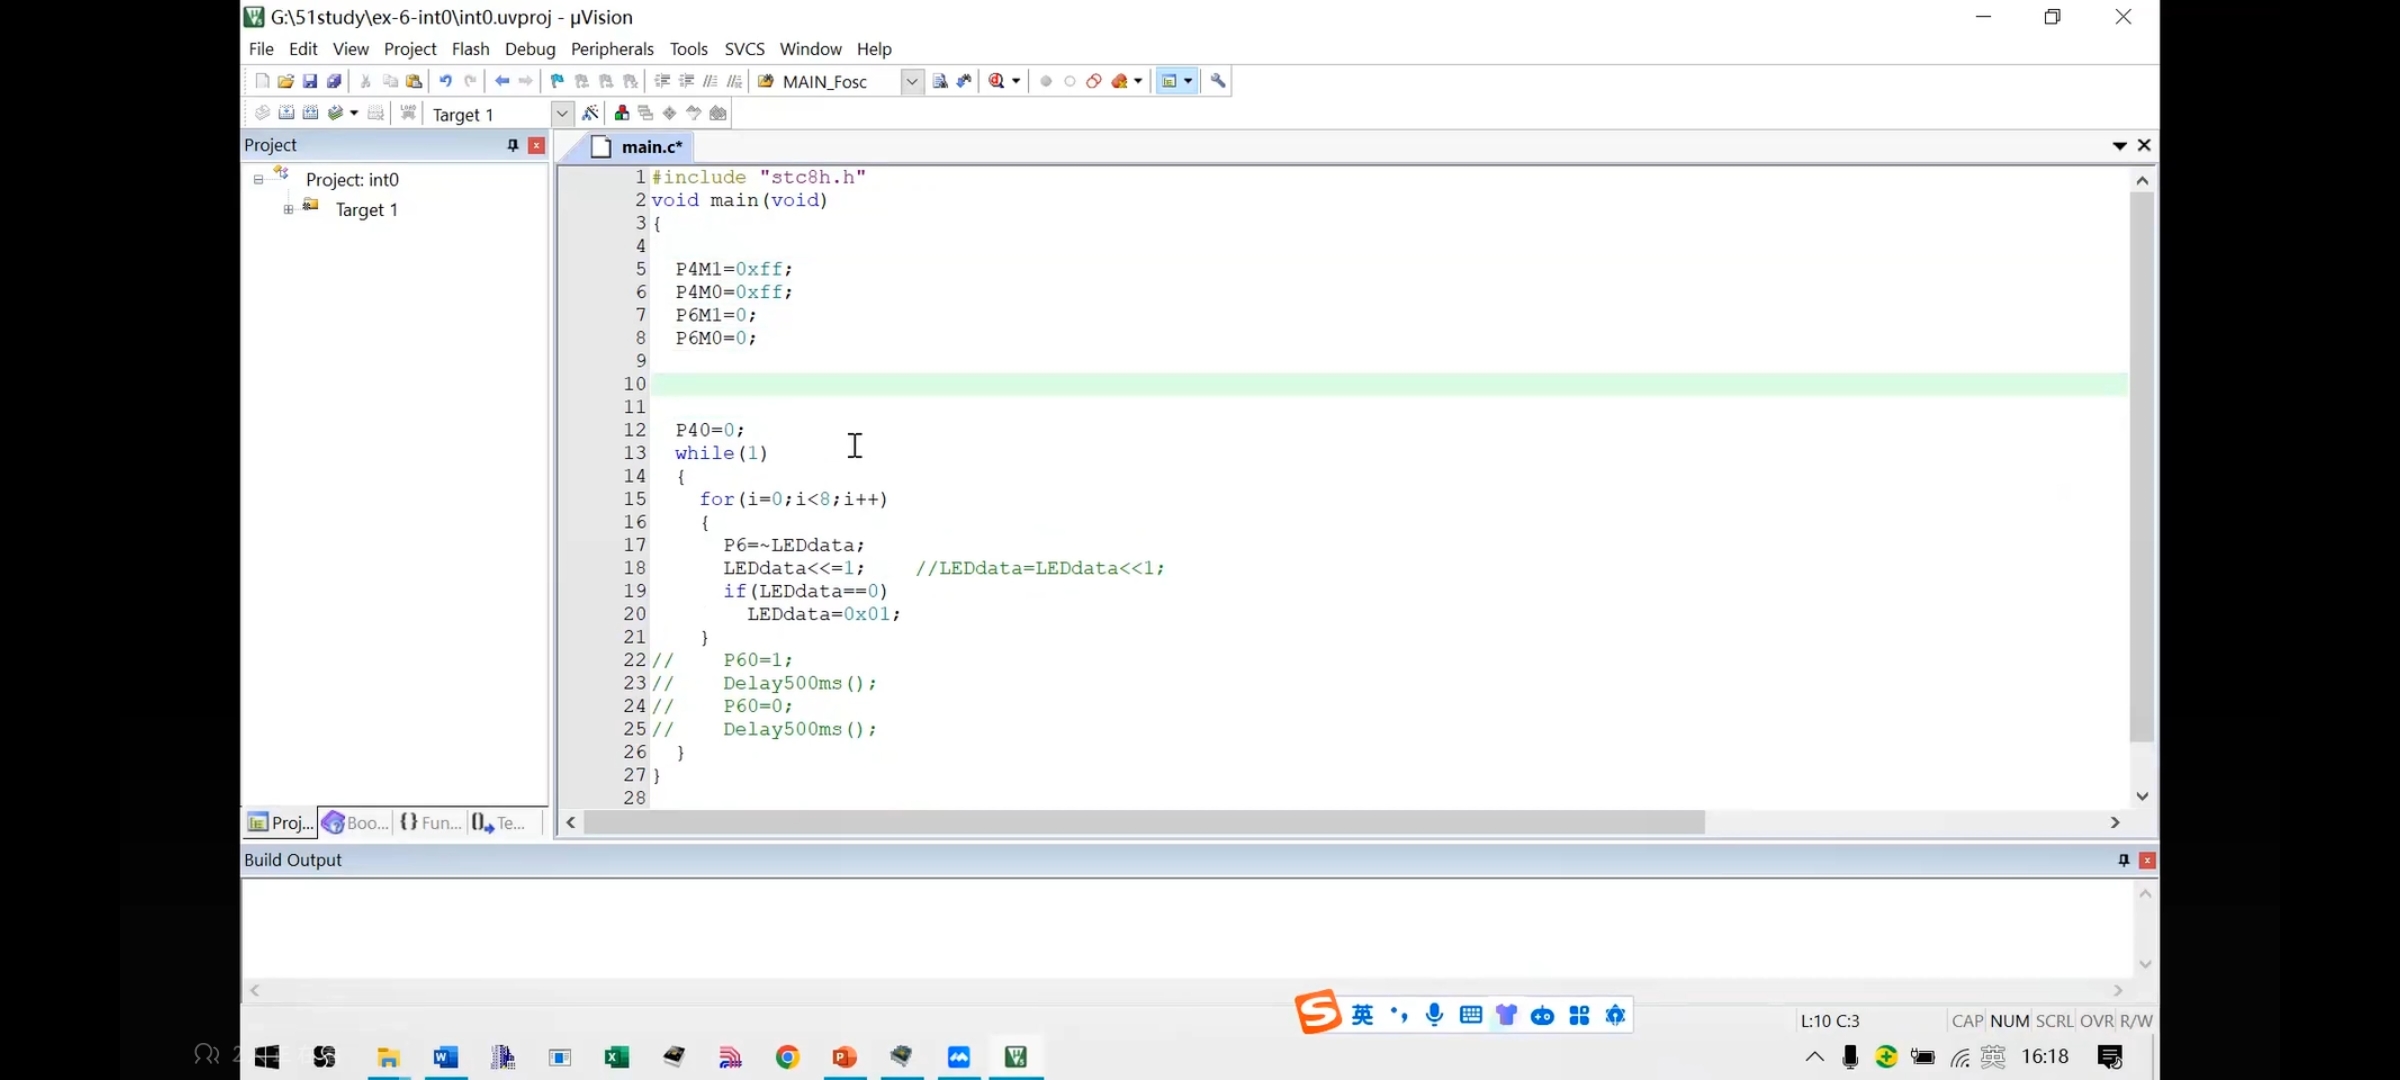
Task: Open the Peripherals menu
Action: 612,49
